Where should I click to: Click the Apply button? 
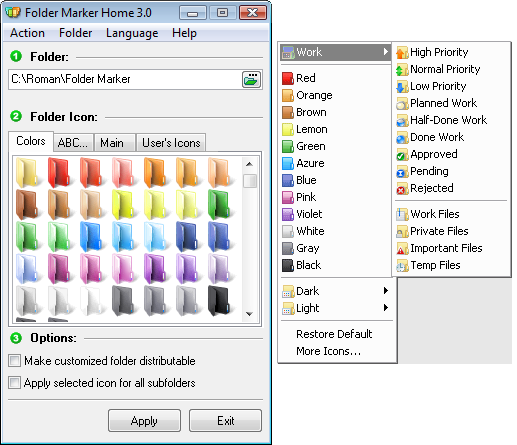tap(144, 421)
